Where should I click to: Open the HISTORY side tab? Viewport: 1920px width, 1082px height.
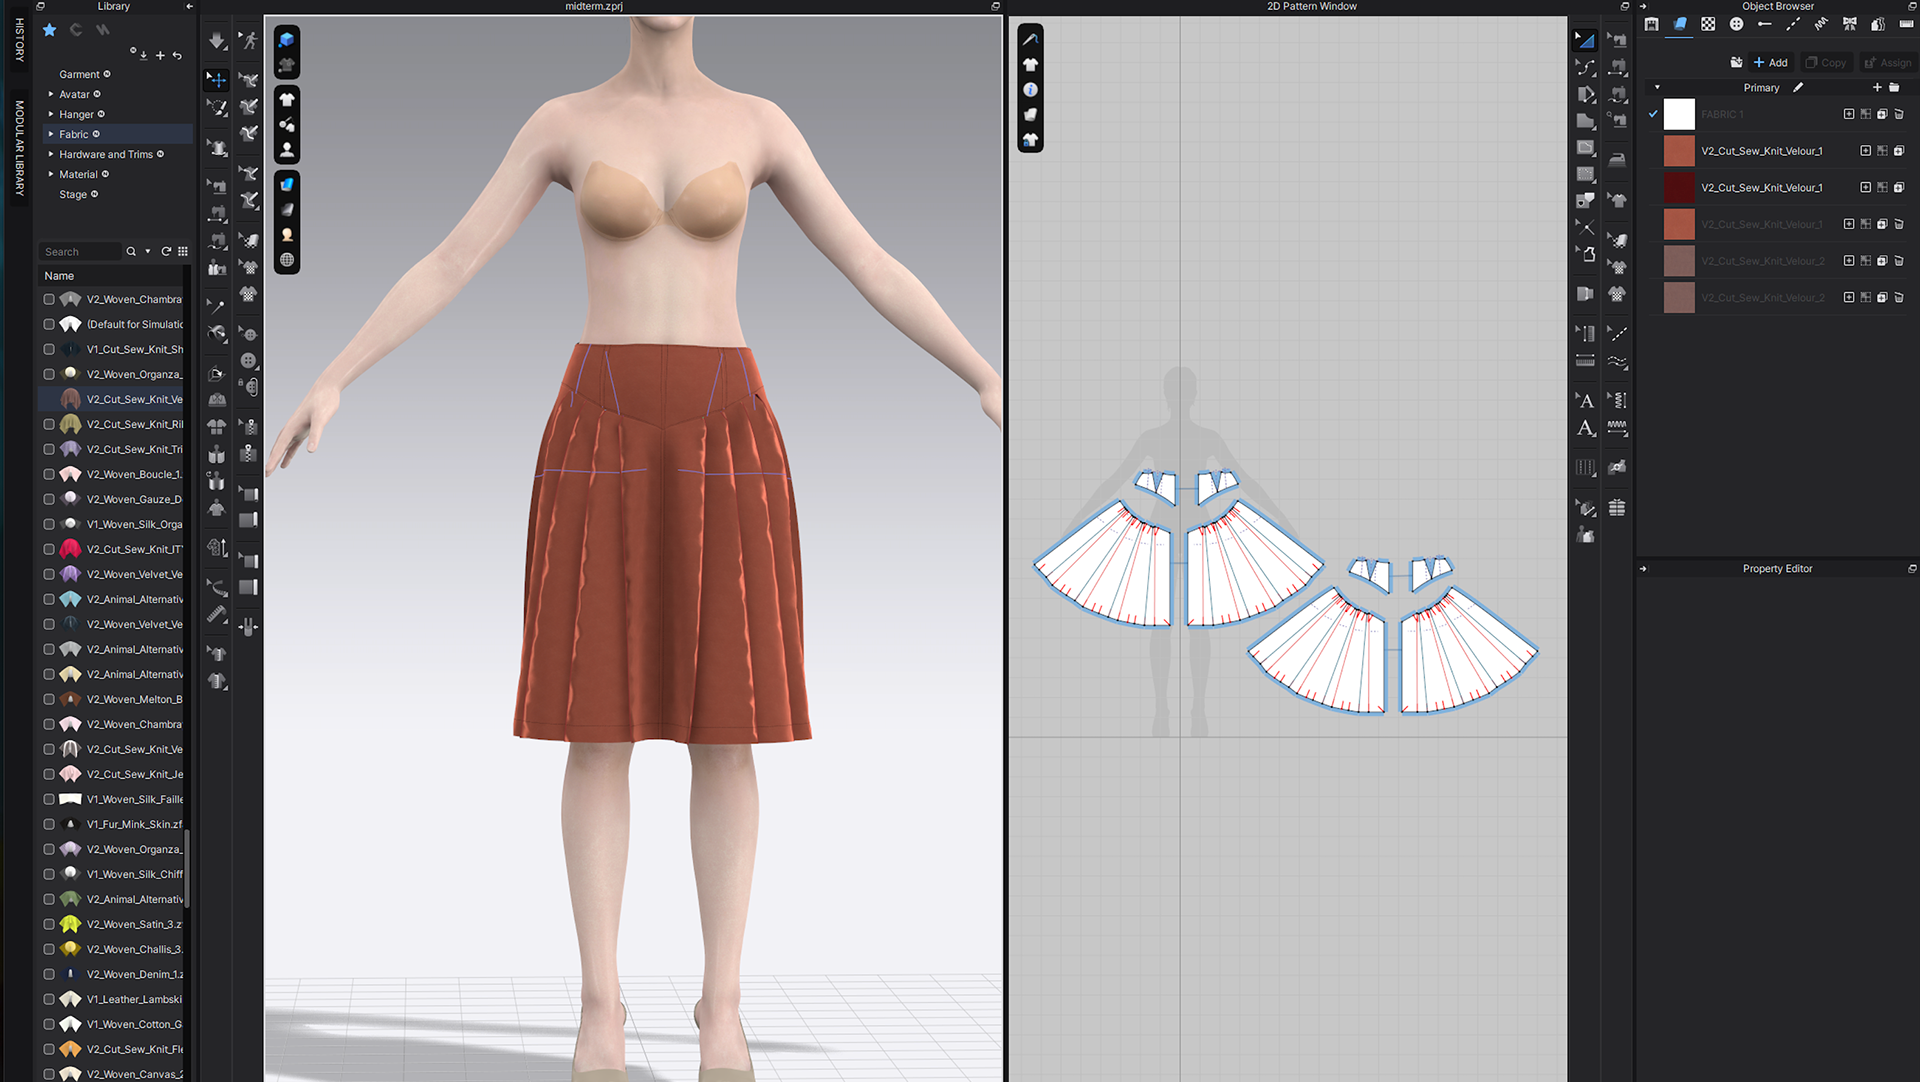[18, 39]
